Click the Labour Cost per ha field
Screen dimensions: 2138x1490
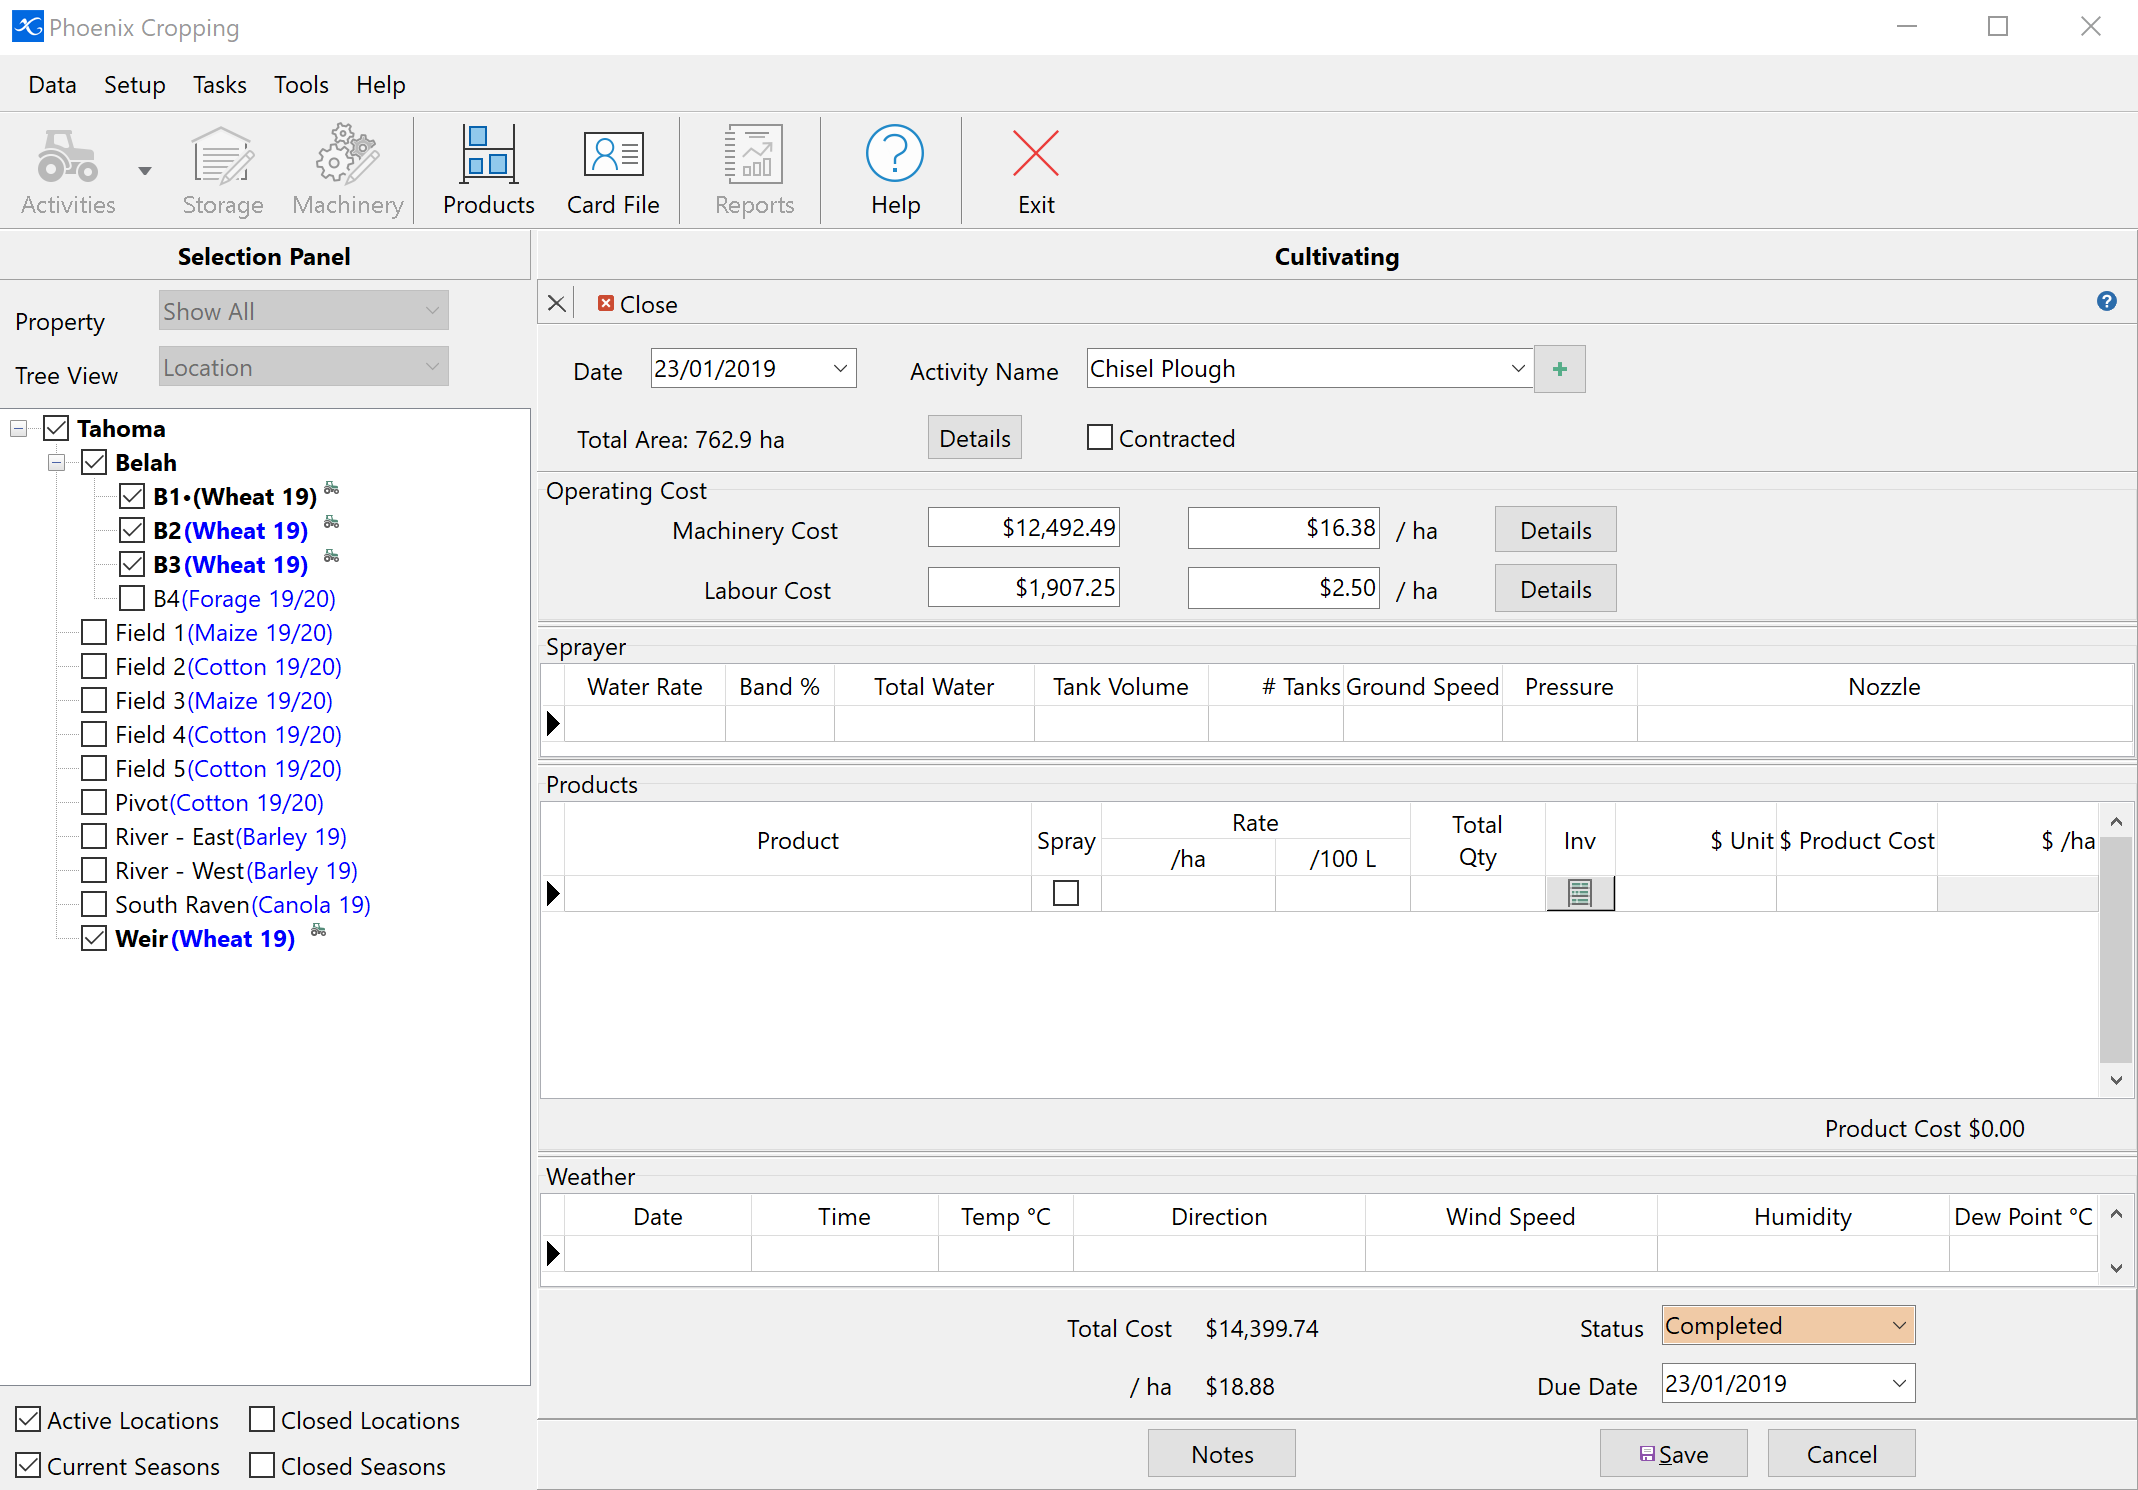tap(1284, 588)
